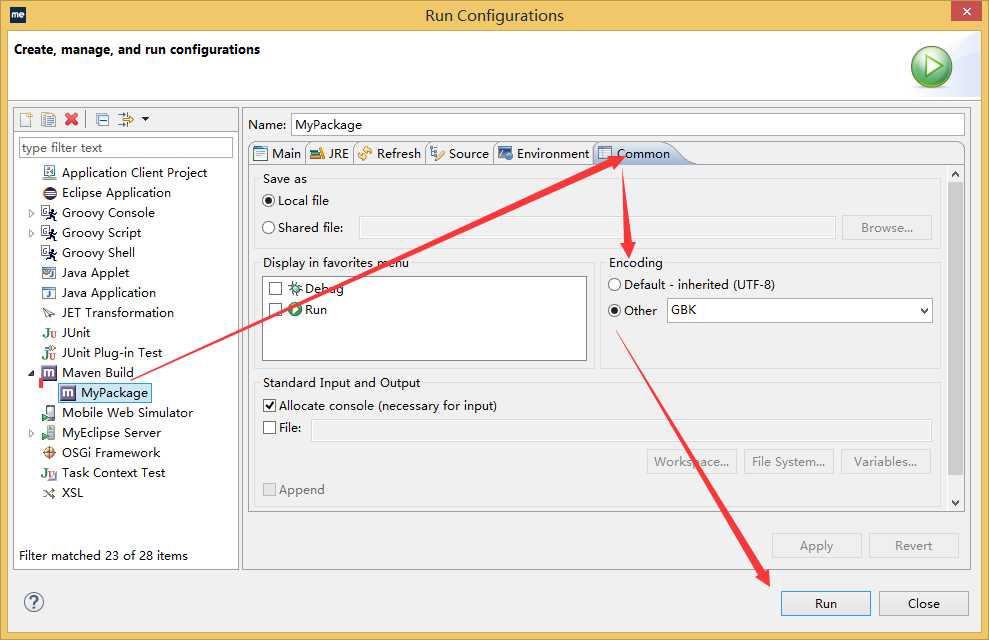
Task: Open the filter options dropdown arrow
Action: [146, 119]
